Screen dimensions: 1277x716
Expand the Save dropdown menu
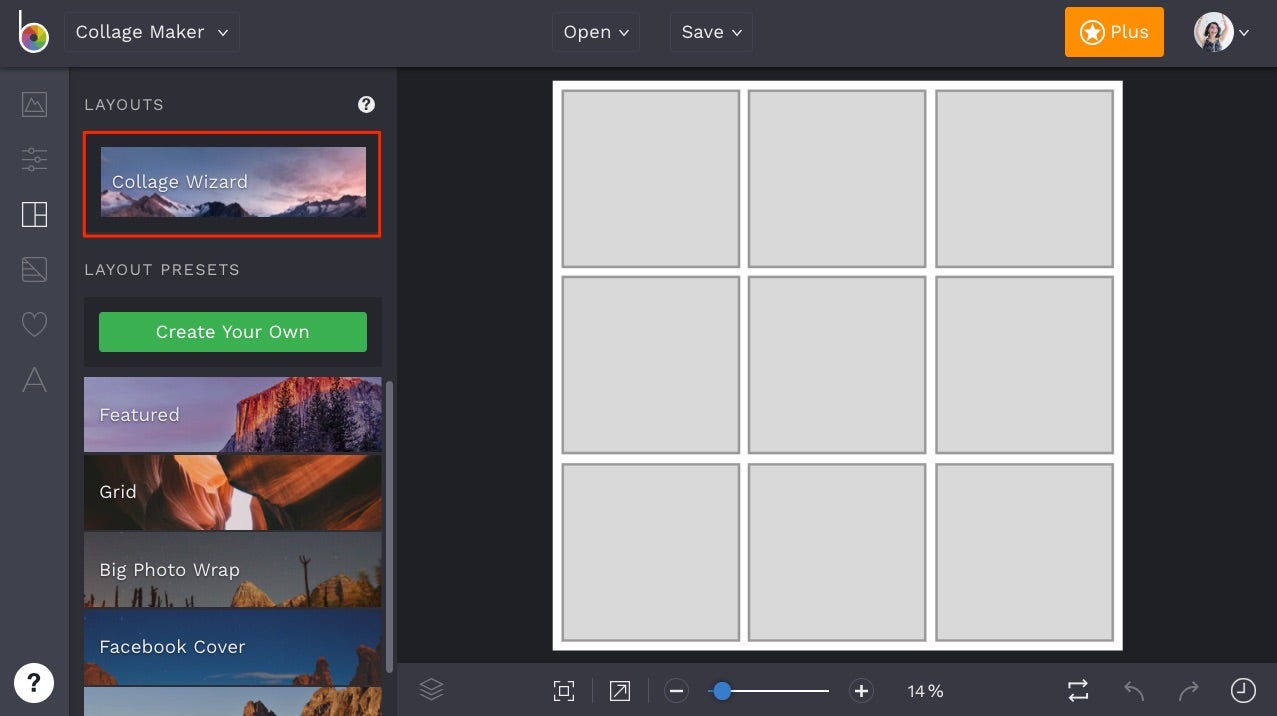(x=711, y=32)
